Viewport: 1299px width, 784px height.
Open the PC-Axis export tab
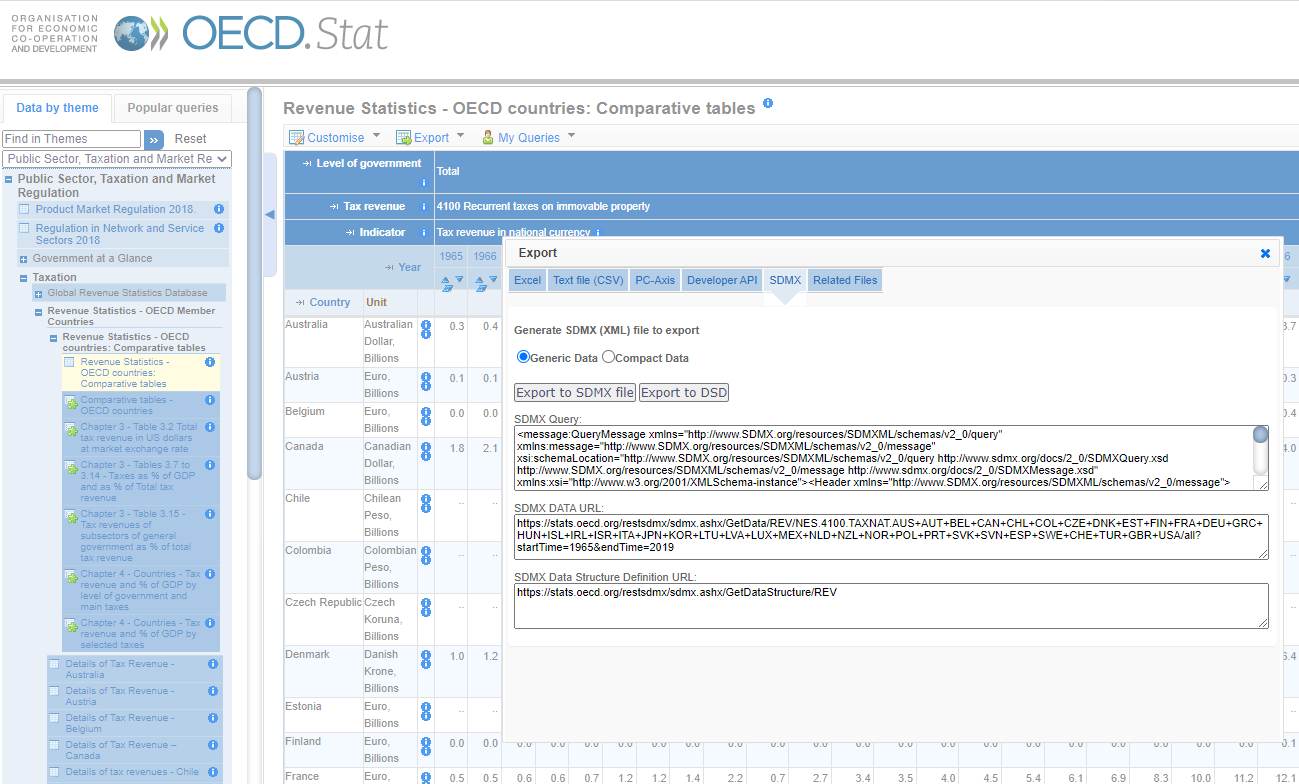[x=655, y=280]
